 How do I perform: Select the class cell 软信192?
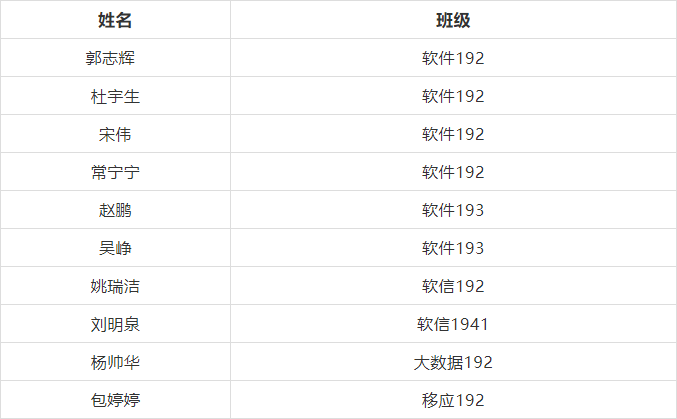pyautogui.click(x=453, y=286)
